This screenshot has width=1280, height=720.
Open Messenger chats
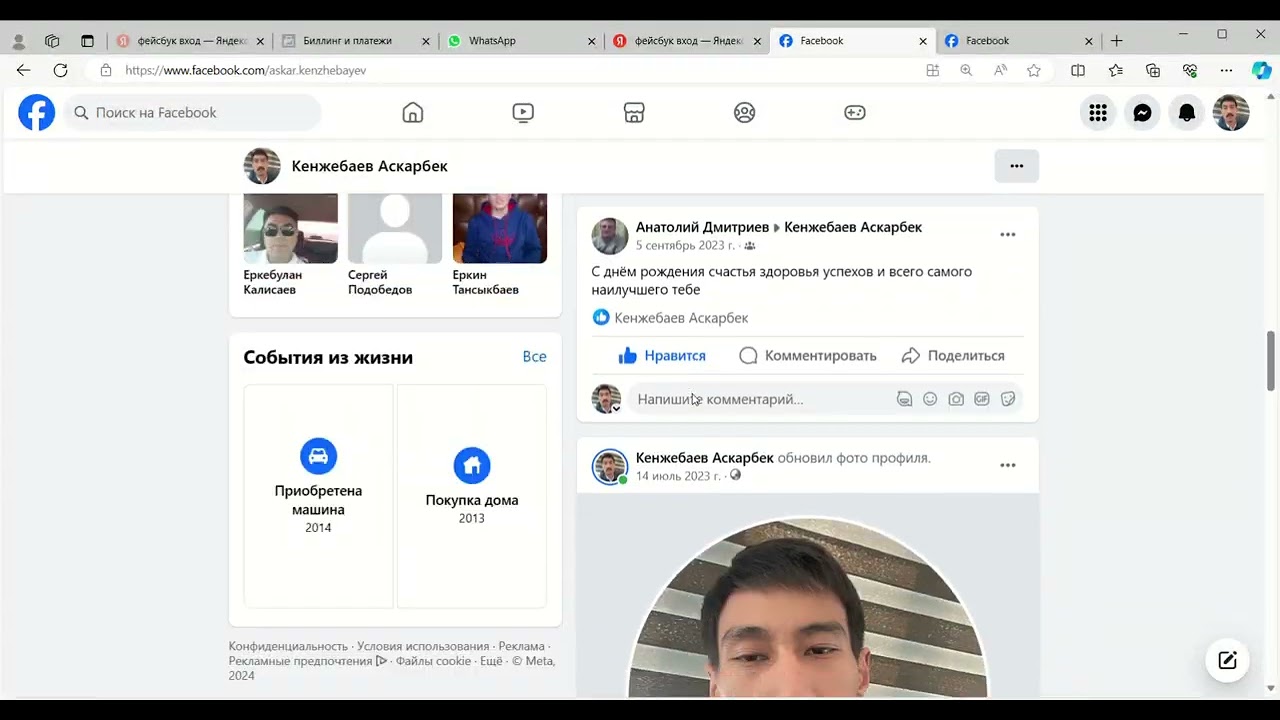pyautogui.click(x=1142, y=113)
